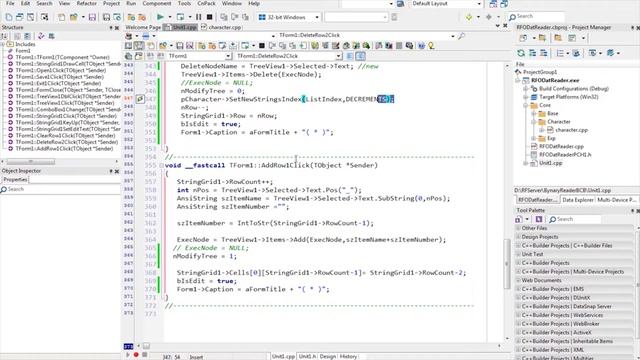The height and width of the screenshot is (360, 640).
Task: Toggle the first button right of method combo
Action: tap(350, 56)
